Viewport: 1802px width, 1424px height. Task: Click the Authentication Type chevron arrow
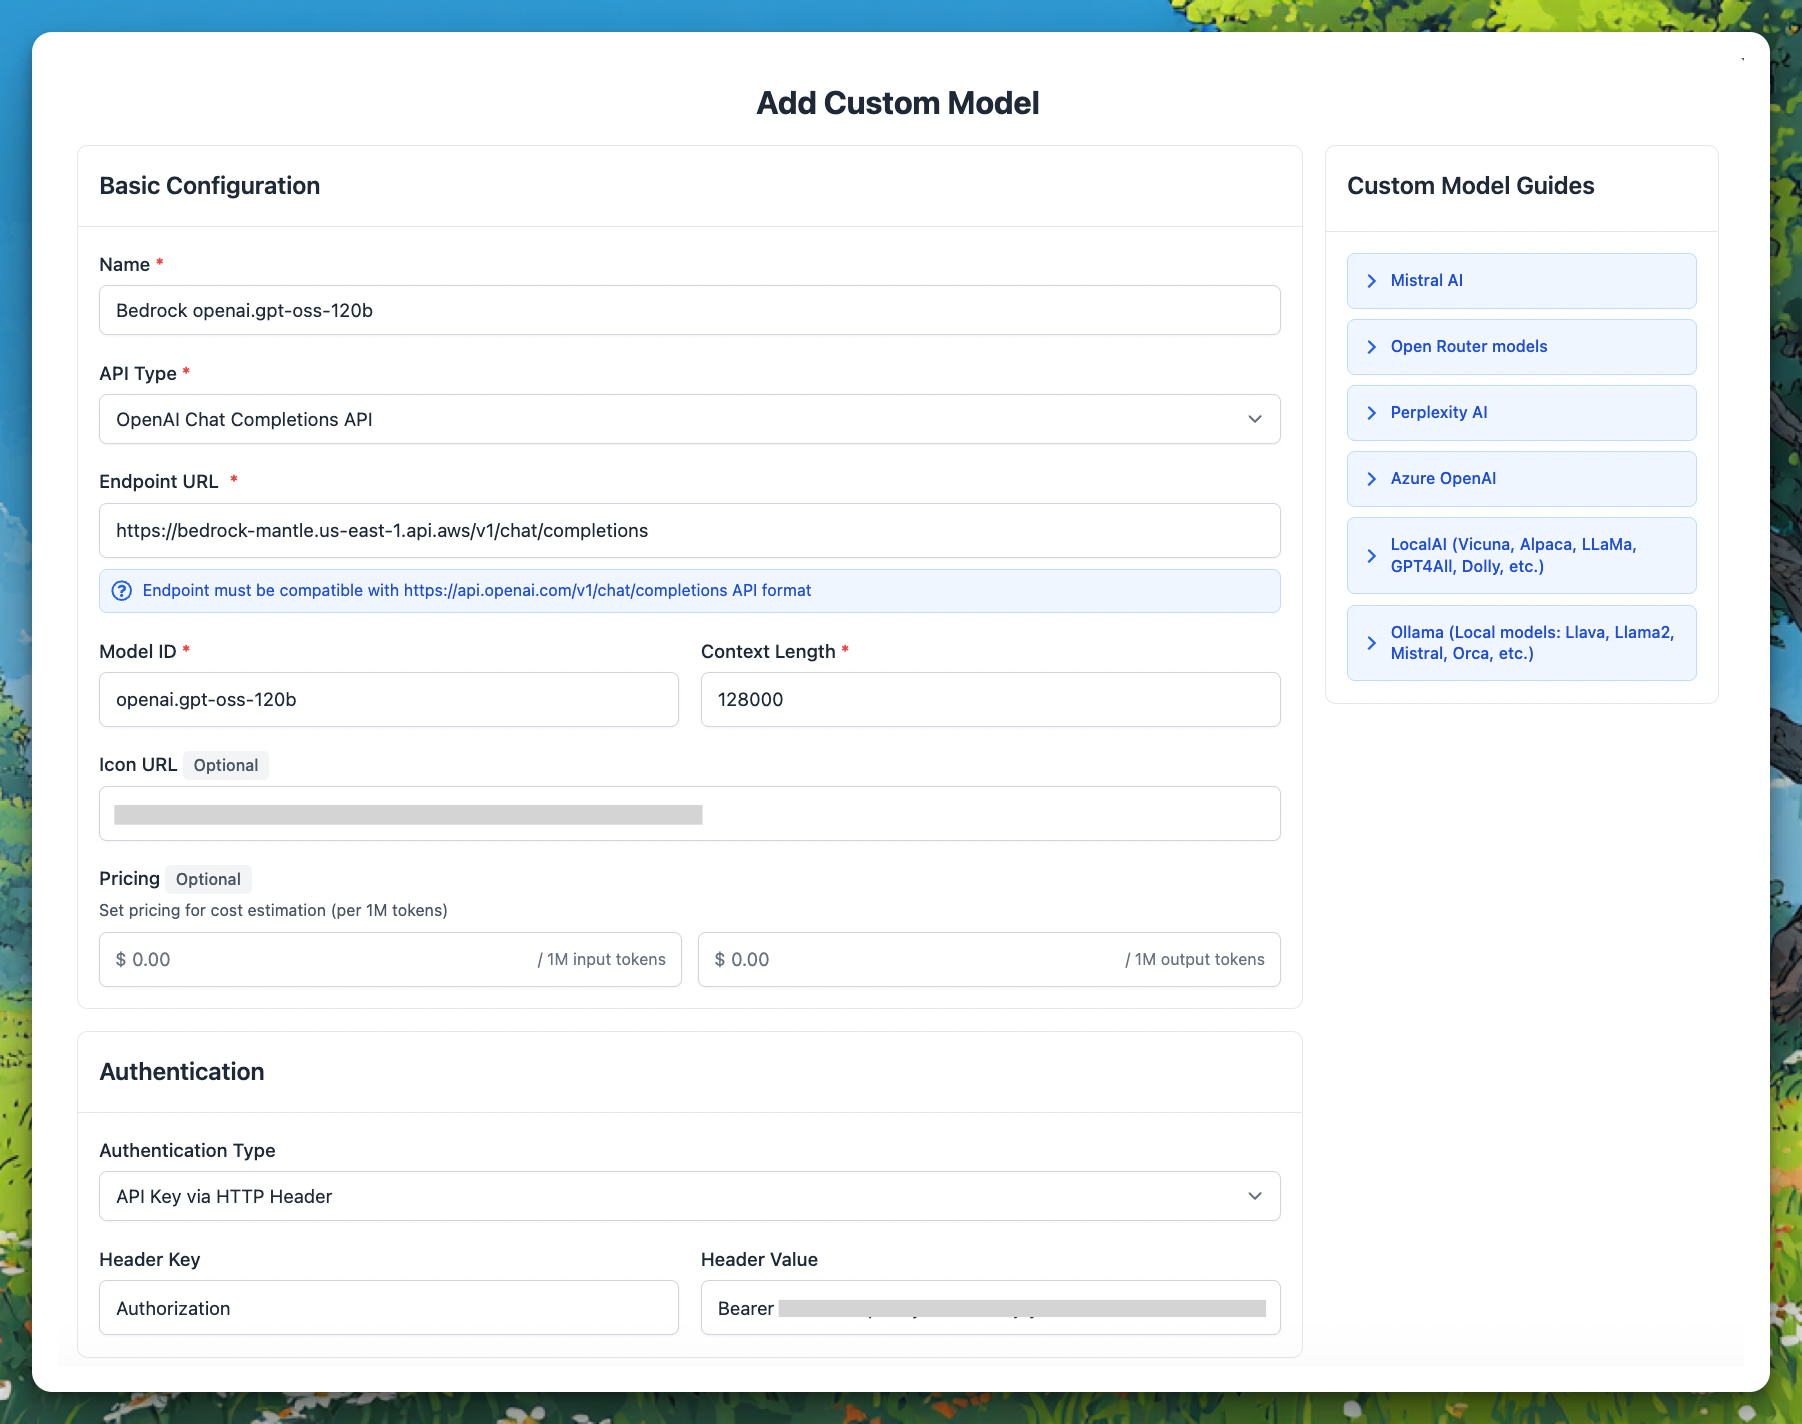1255,1197
